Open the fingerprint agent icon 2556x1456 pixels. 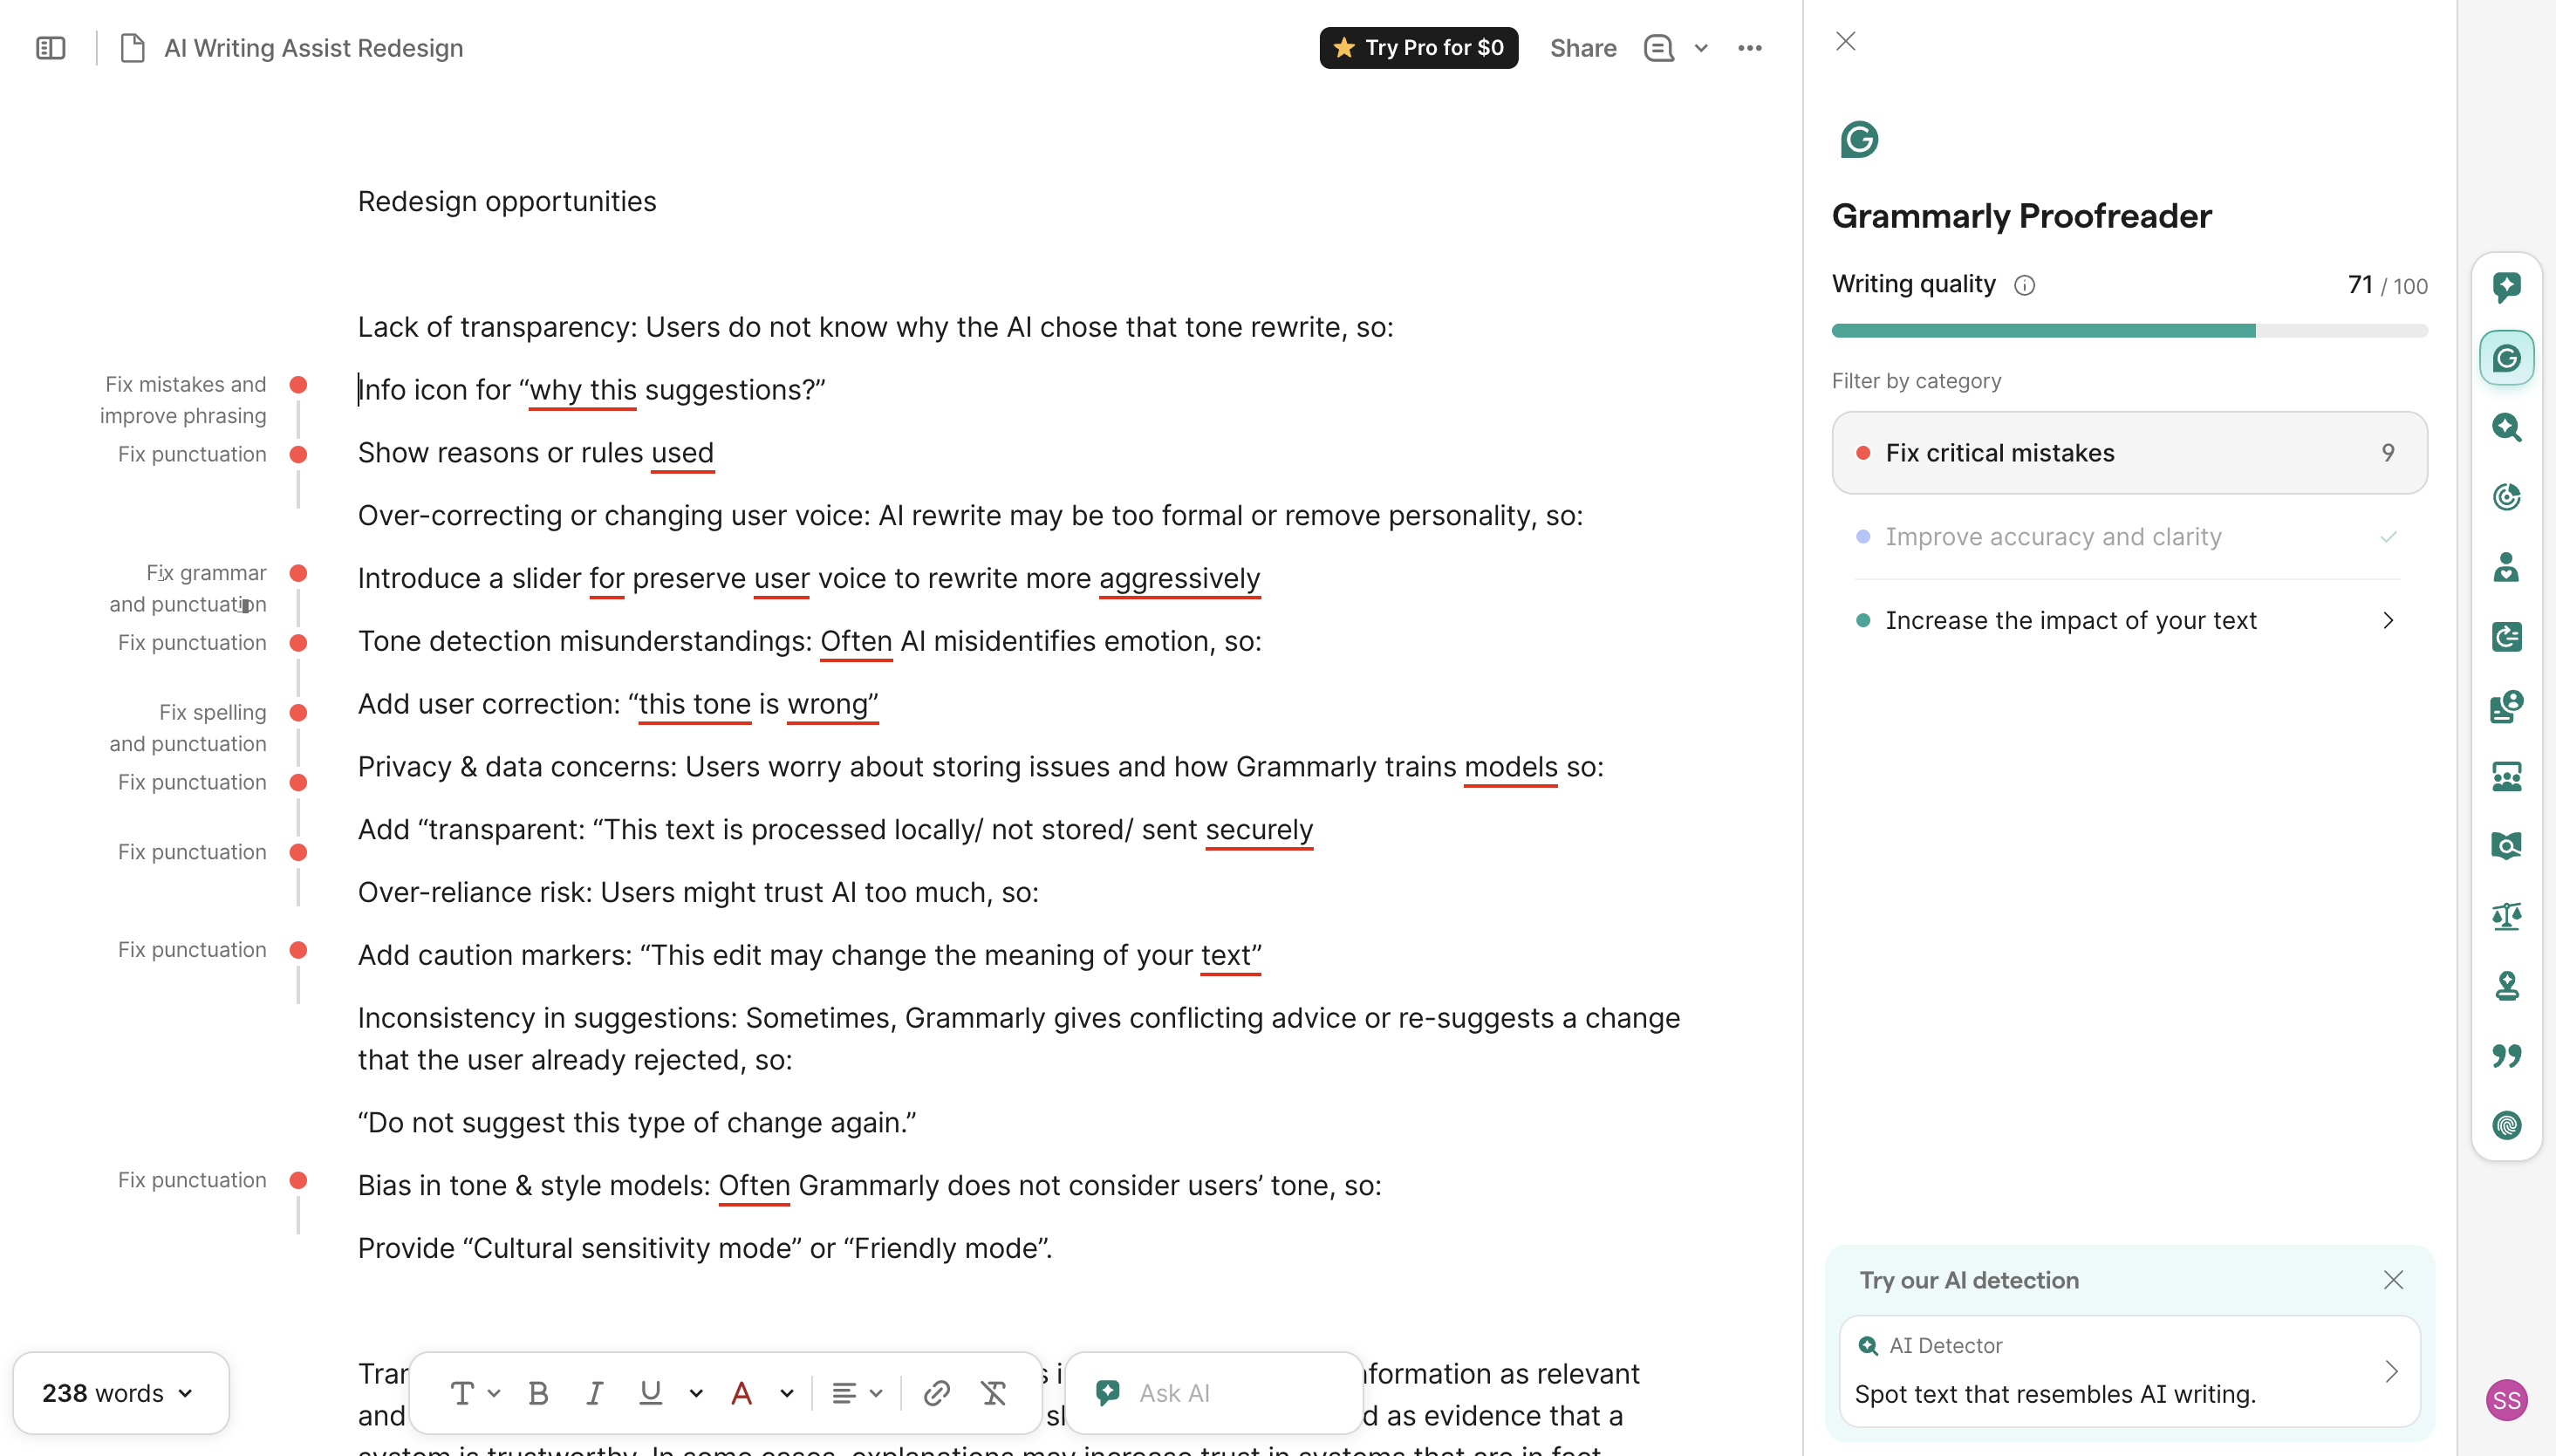2506,1126
